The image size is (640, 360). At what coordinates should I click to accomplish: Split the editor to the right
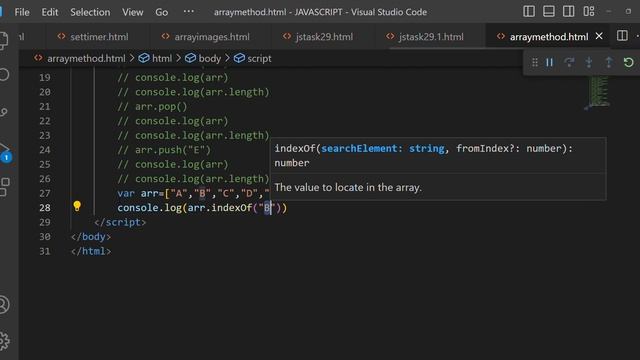[622, 36]
